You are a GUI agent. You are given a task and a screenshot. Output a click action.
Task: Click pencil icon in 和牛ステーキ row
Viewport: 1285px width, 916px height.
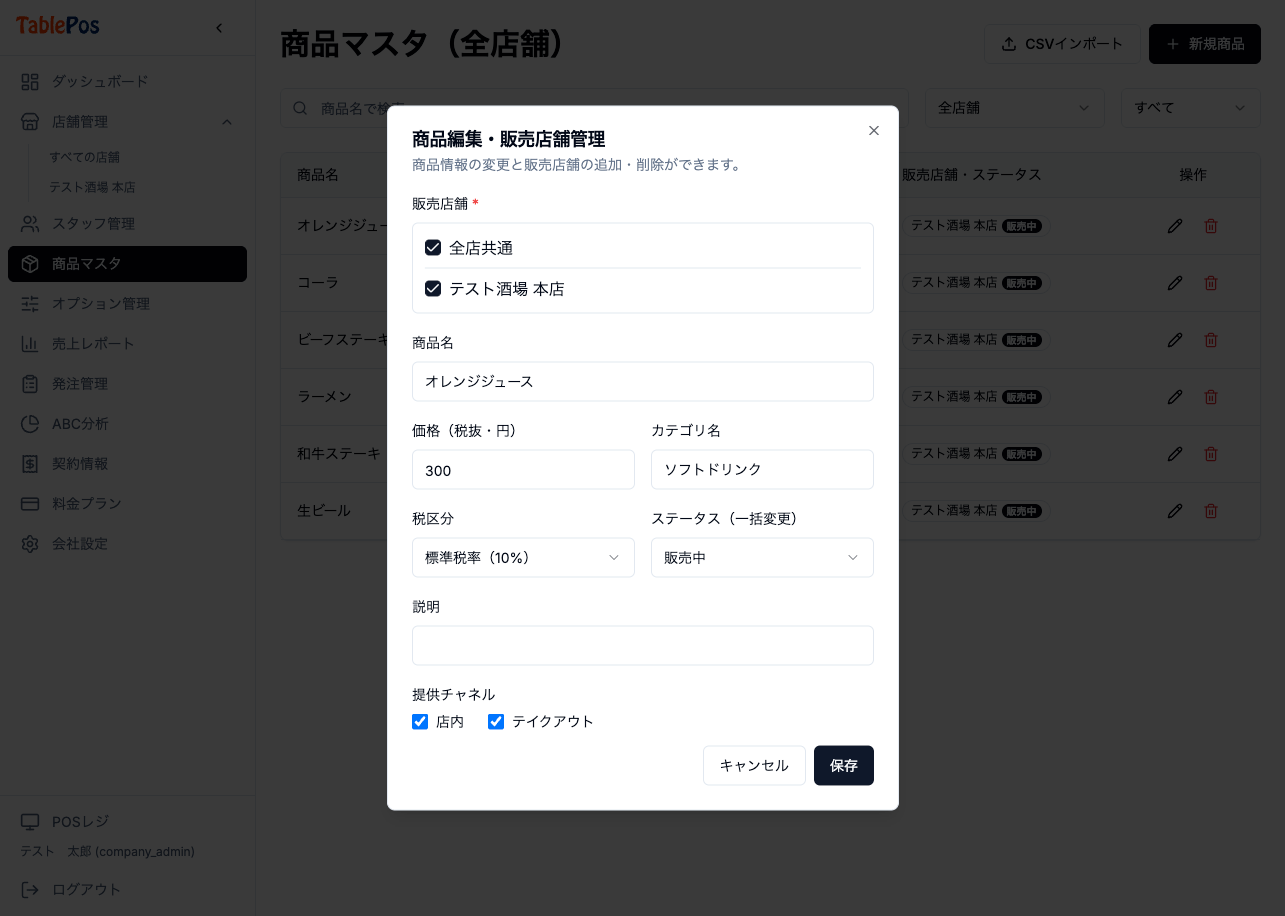(x=1175, y=454)
